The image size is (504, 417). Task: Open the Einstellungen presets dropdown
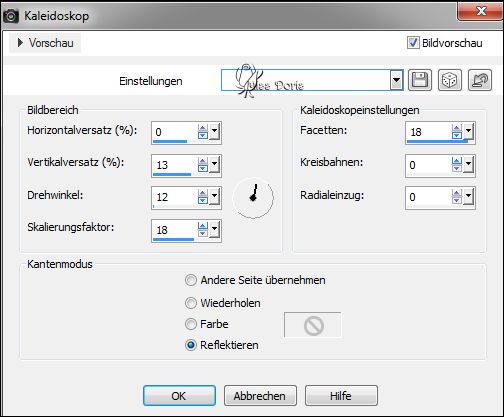click(396, 80)
